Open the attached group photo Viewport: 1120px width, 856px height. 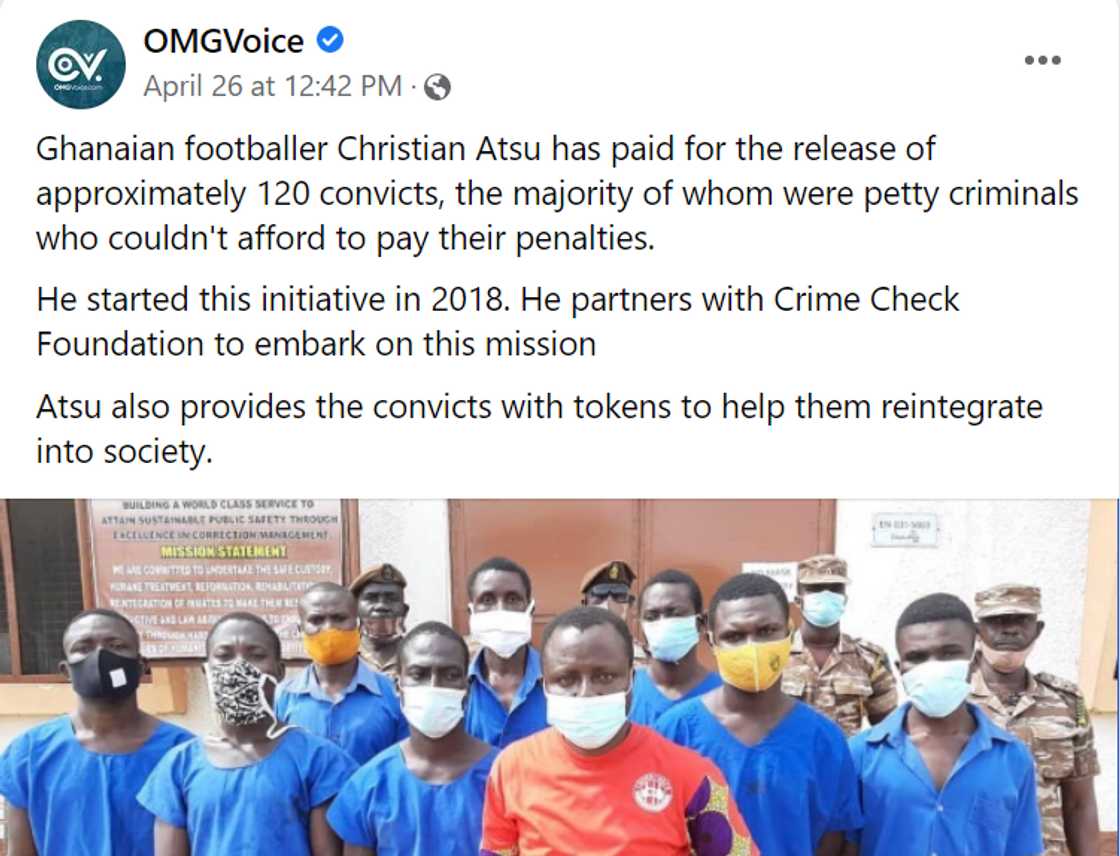pyautogui.click(x=560, y=677)
